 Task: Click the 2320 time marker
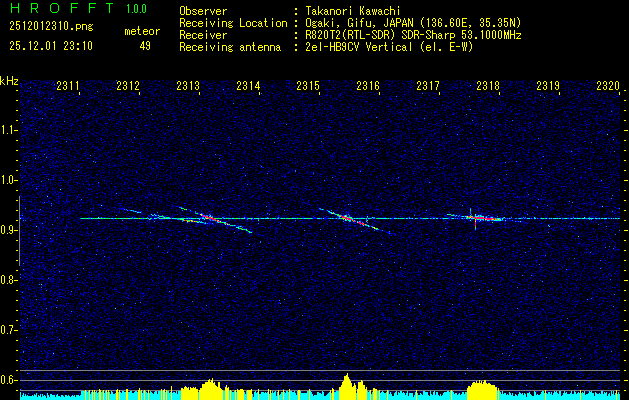[608, 85]
